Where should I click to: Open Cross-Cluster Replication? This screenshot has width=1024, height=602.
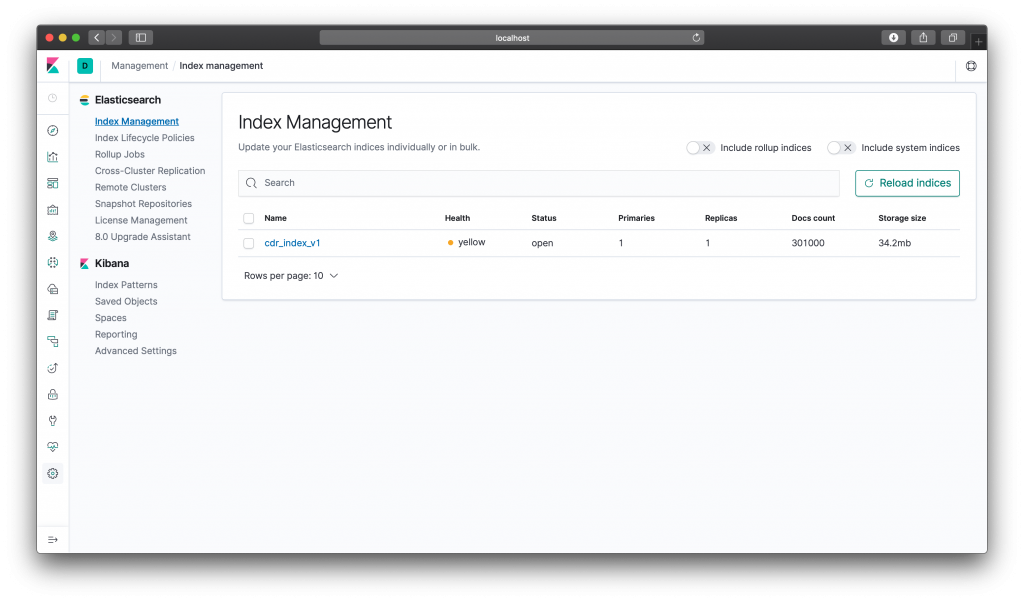(150, 170)
